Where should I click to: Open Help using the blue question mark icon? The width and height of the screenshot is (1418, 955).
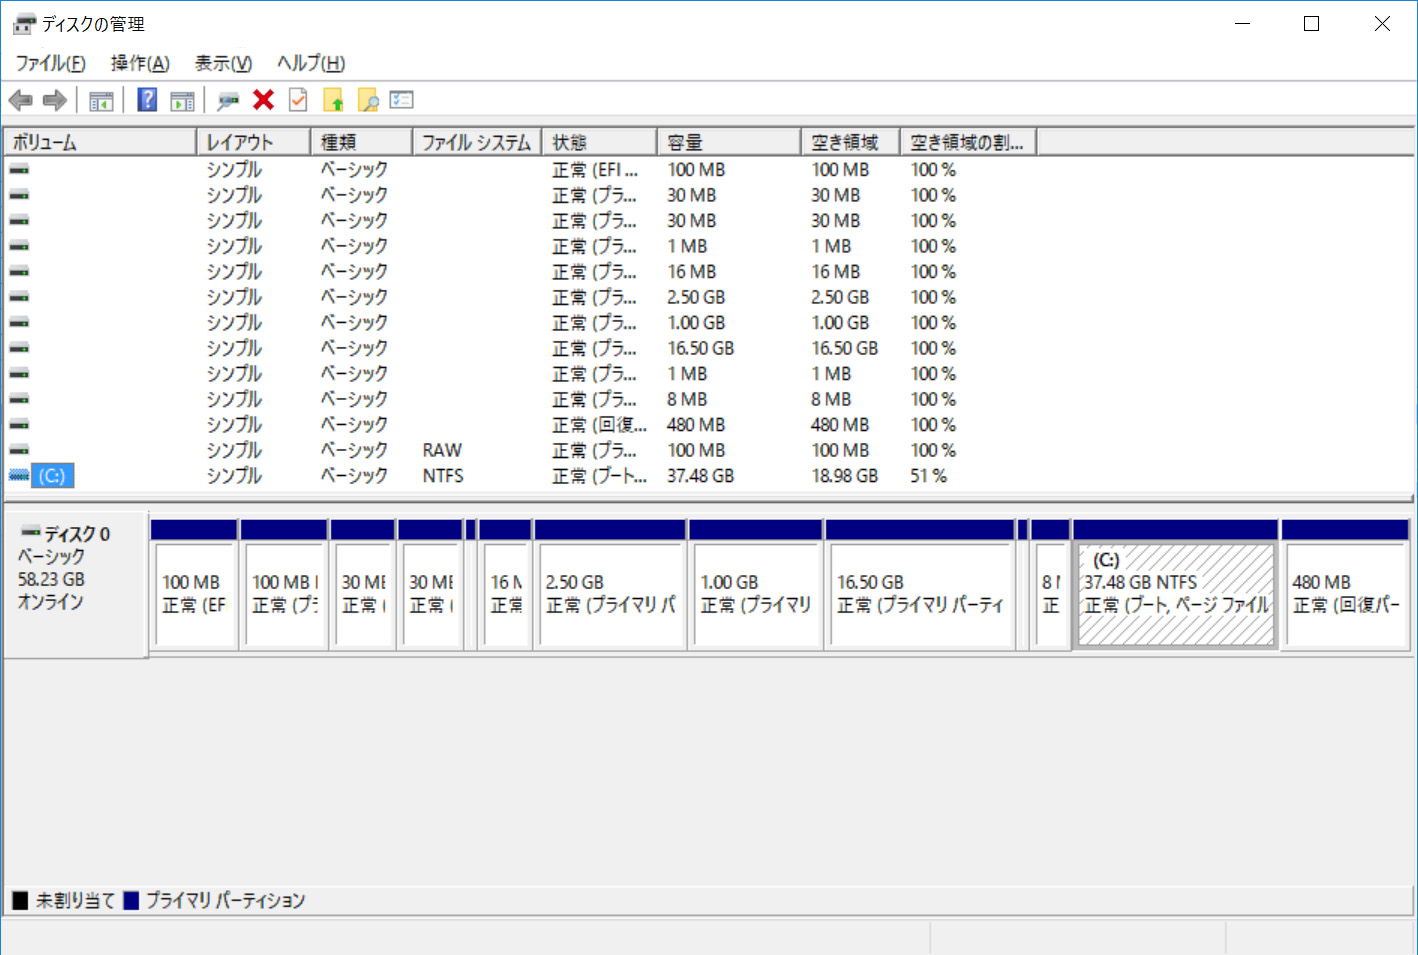(x=146, y=99)
